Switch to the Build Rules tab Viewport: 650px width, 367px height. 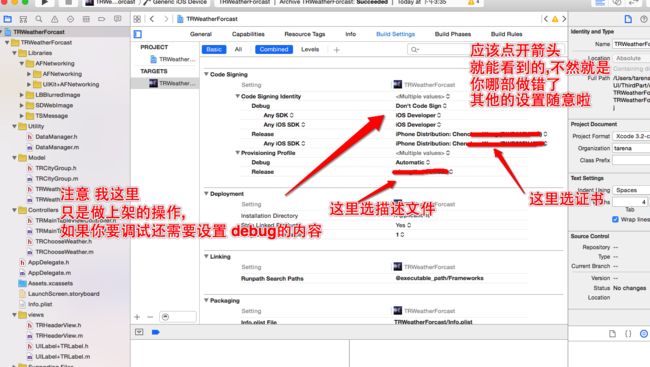click(x=507, y=34)
